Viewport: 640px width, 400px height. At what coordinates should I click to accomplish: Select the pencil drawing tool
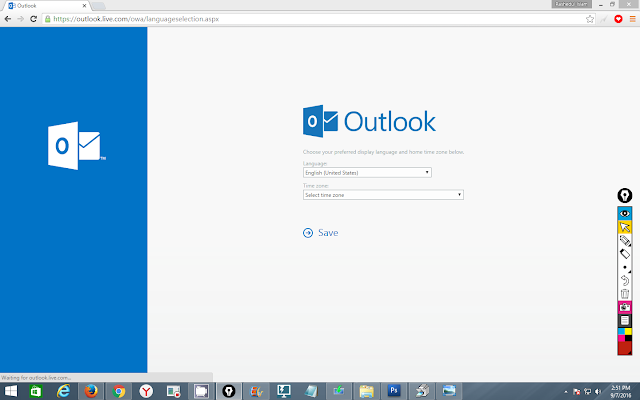[x=624, y=240]
